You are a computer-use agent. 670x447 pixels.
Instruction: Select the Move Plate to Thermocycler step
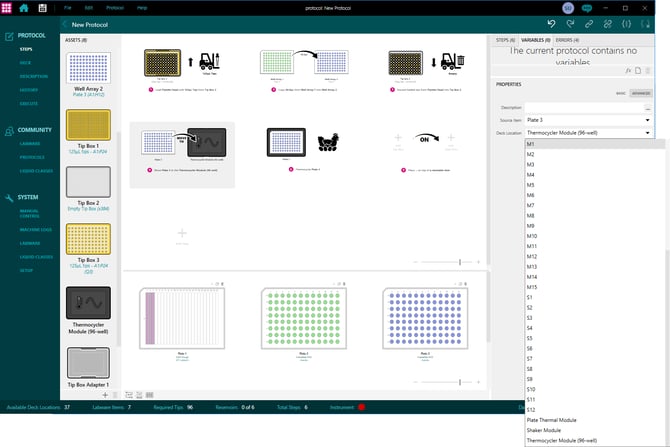182,155
